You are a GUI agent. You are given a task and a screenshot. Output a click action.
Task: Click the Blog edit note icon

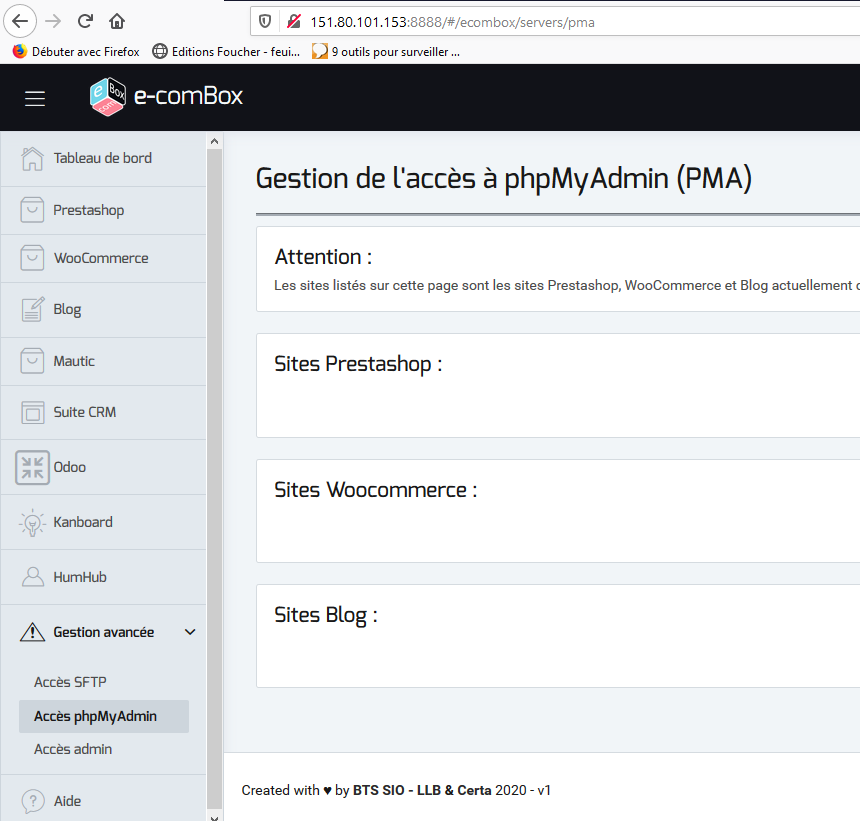32,309
